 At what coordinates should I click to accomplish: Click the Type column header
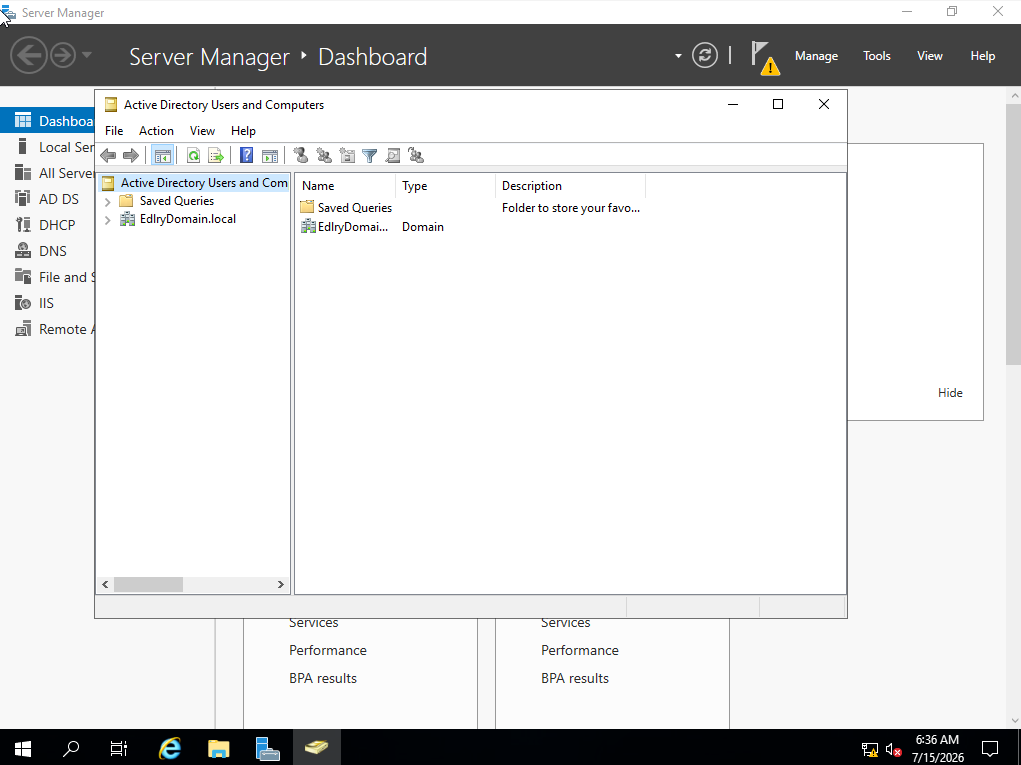click(445, 186)
